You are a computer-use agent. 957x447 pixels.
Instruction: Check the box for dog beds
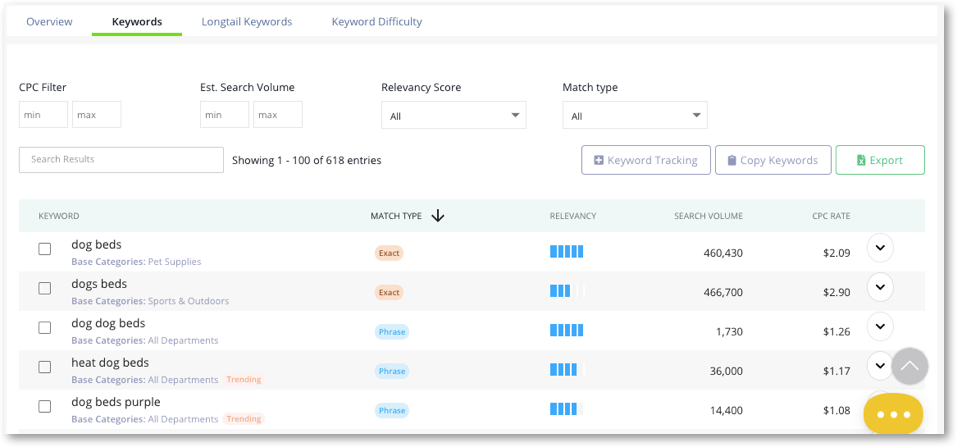[x=45, y=249]
